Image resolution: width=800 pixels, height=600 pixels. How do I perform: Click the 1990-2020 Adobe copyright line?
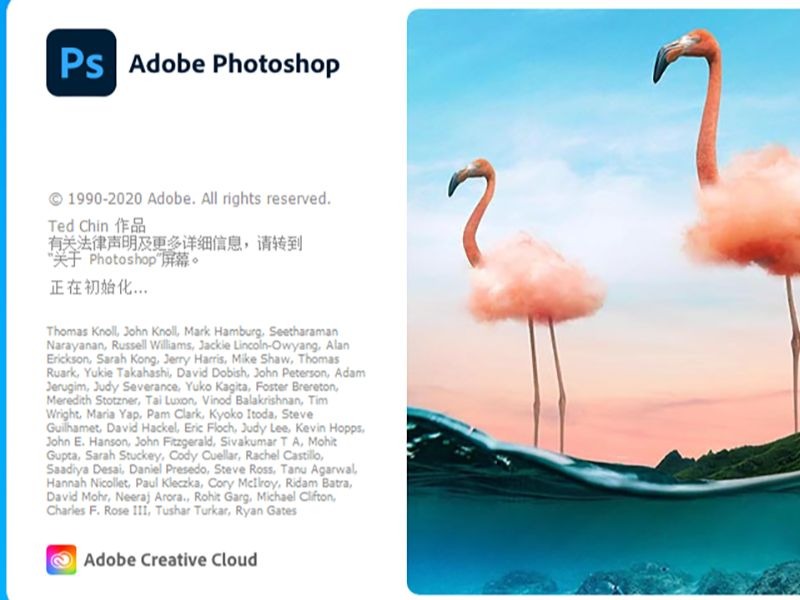point(190,198)
